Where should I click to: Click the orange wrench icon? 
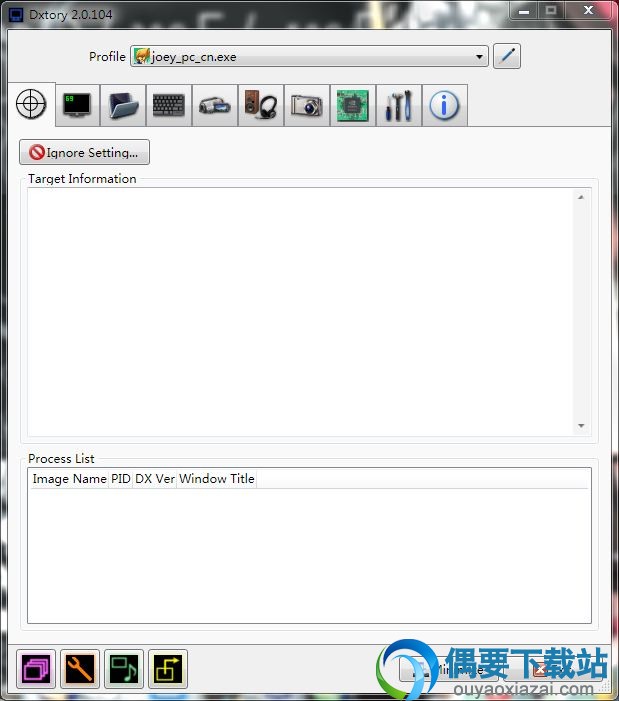[80, 669]
